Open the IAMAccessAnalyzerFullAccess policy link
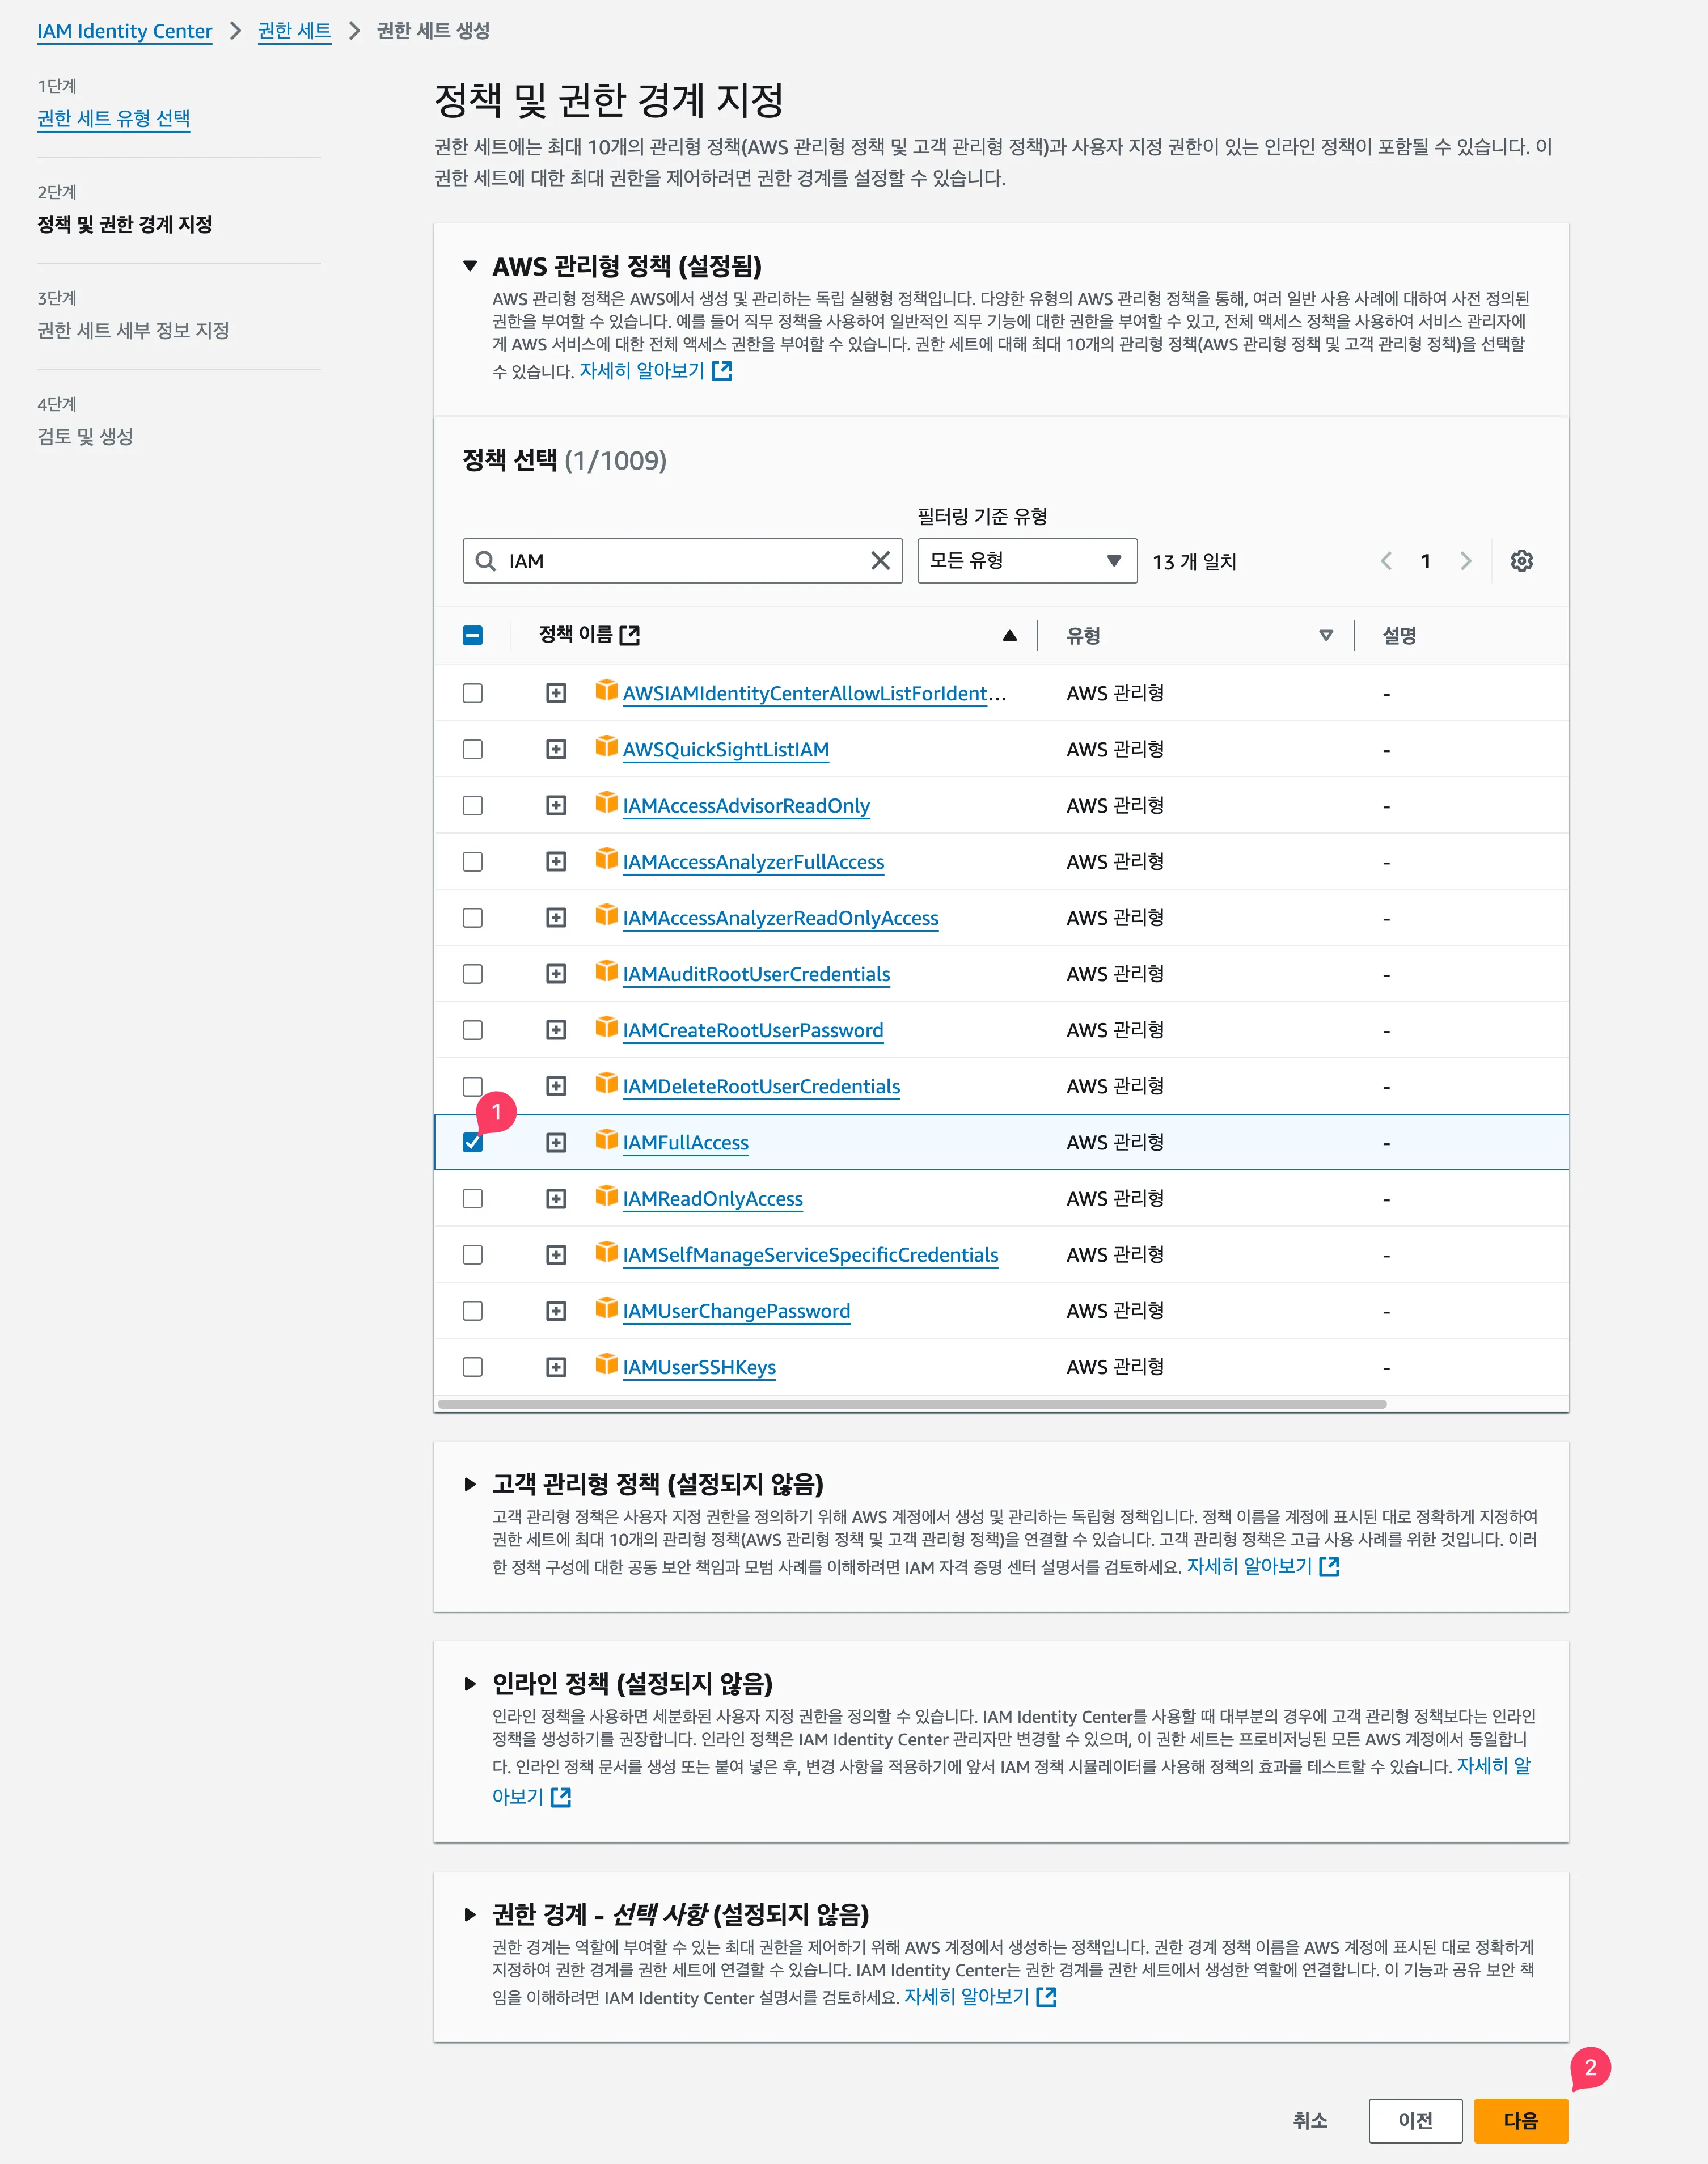1708x2164 pixels. point(753,862)
